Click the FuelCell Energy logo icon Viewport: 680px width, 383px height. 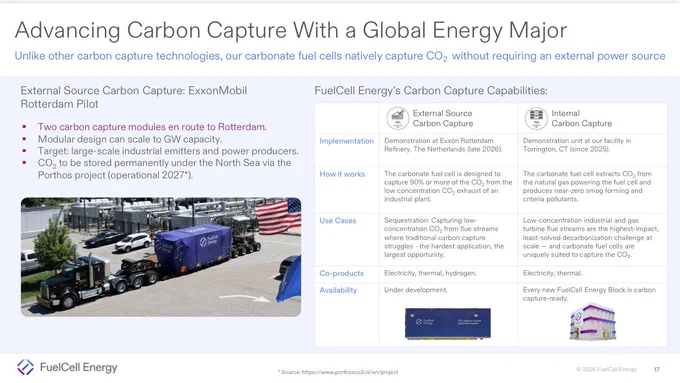(x=25, y=367)
